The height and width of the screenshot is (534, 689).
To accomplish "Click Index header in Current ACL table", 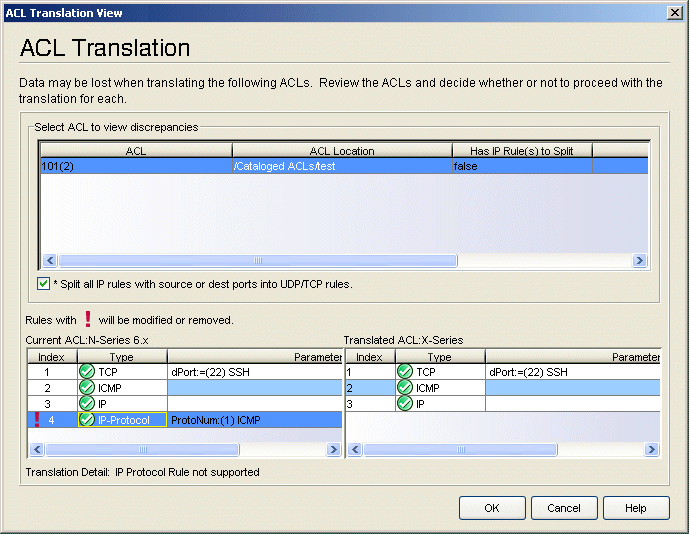I will pos(52,357).
